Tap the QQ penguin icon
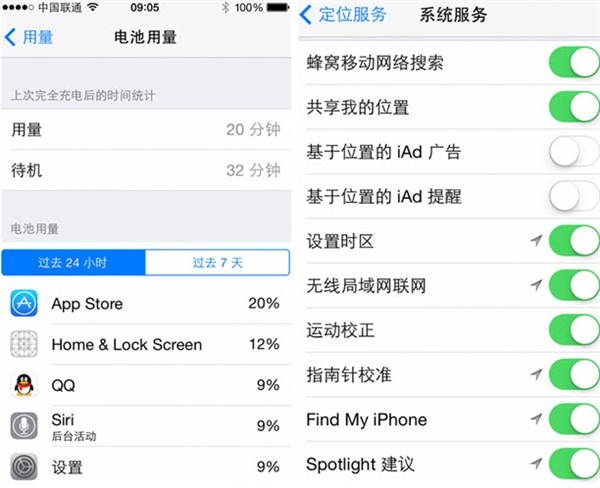The image size is (600, 488). coord(24,385)
